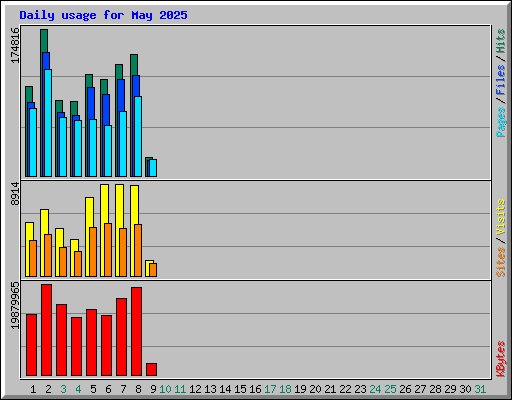Click the orange Sites bar for day 8

coord(138,250)
